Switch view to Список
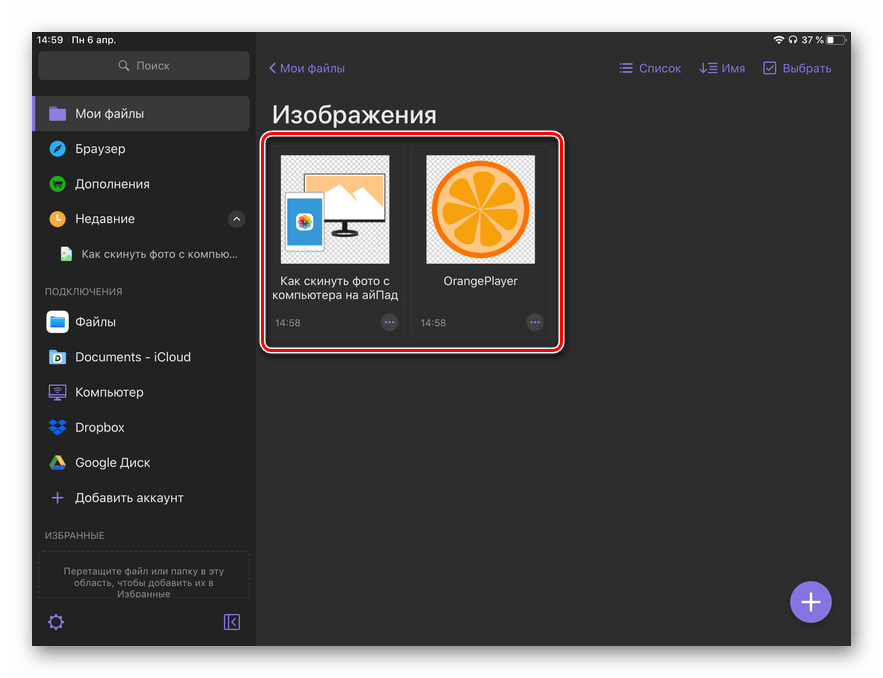 pyautogui.click(x=650, y=68)
